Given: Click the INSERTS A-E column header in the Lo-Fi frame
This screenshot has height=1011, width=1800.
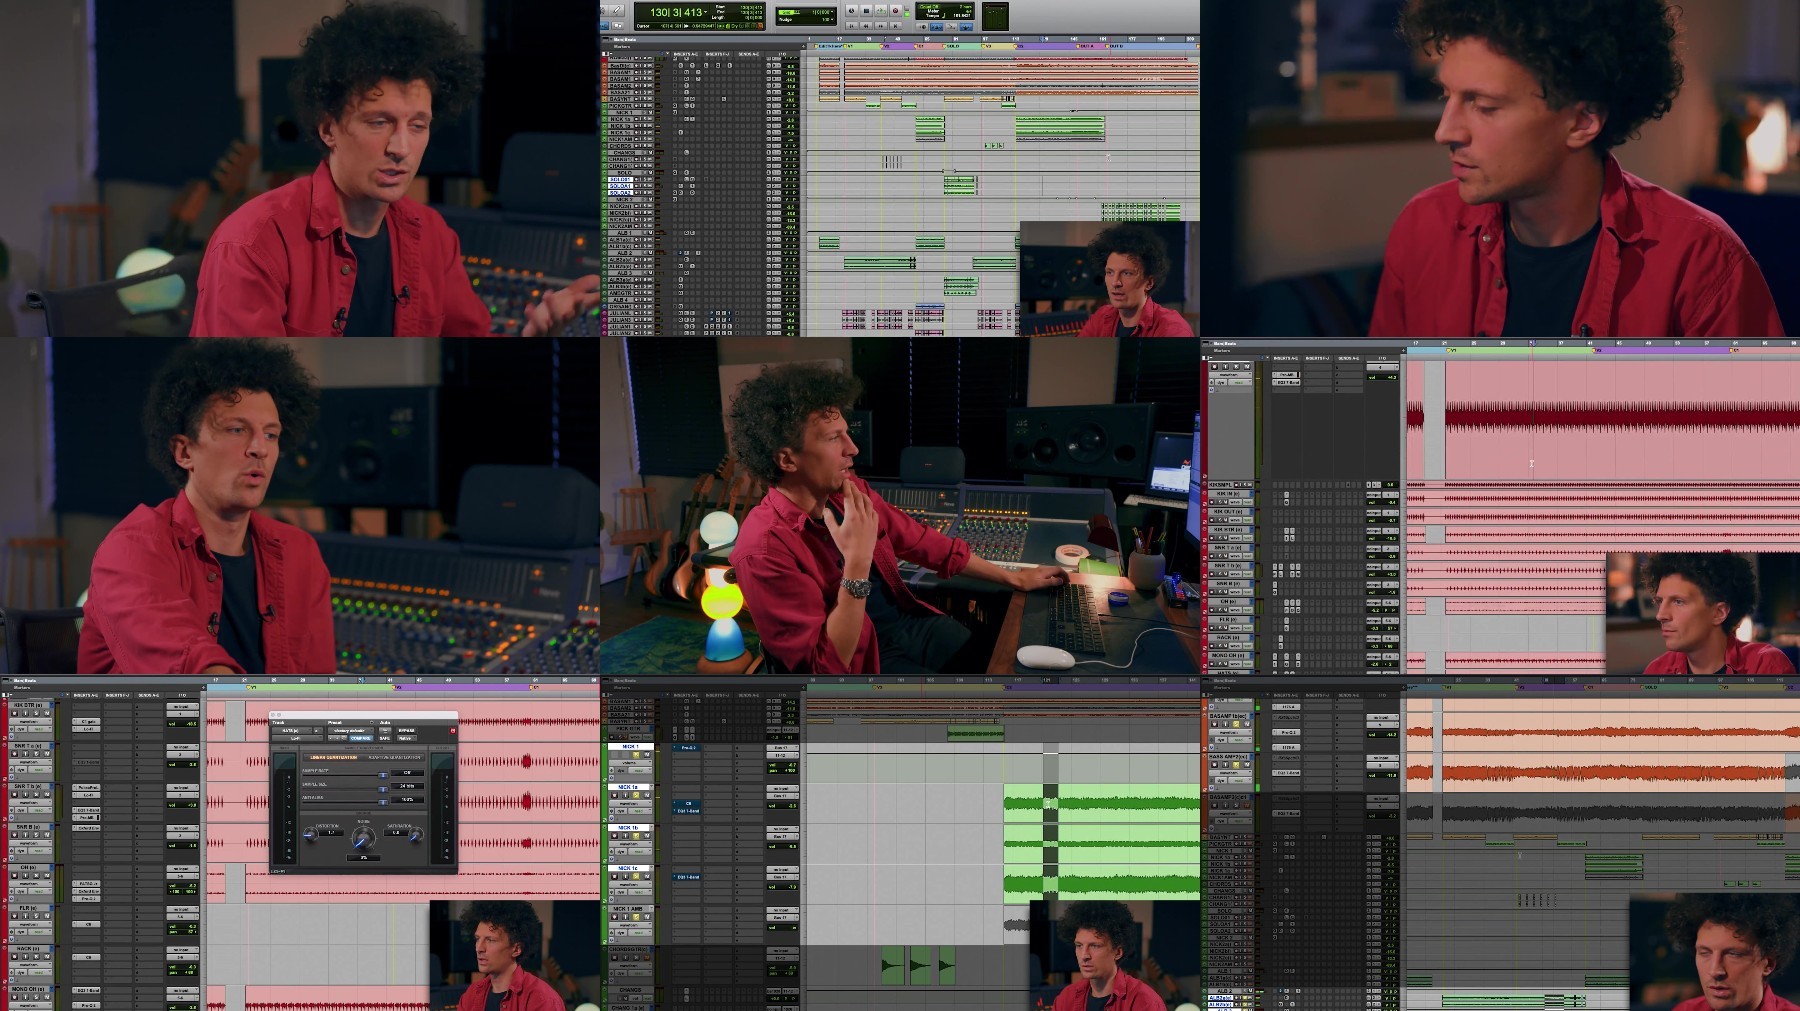Looking at the screenshot, I should [x=86, y=695].
